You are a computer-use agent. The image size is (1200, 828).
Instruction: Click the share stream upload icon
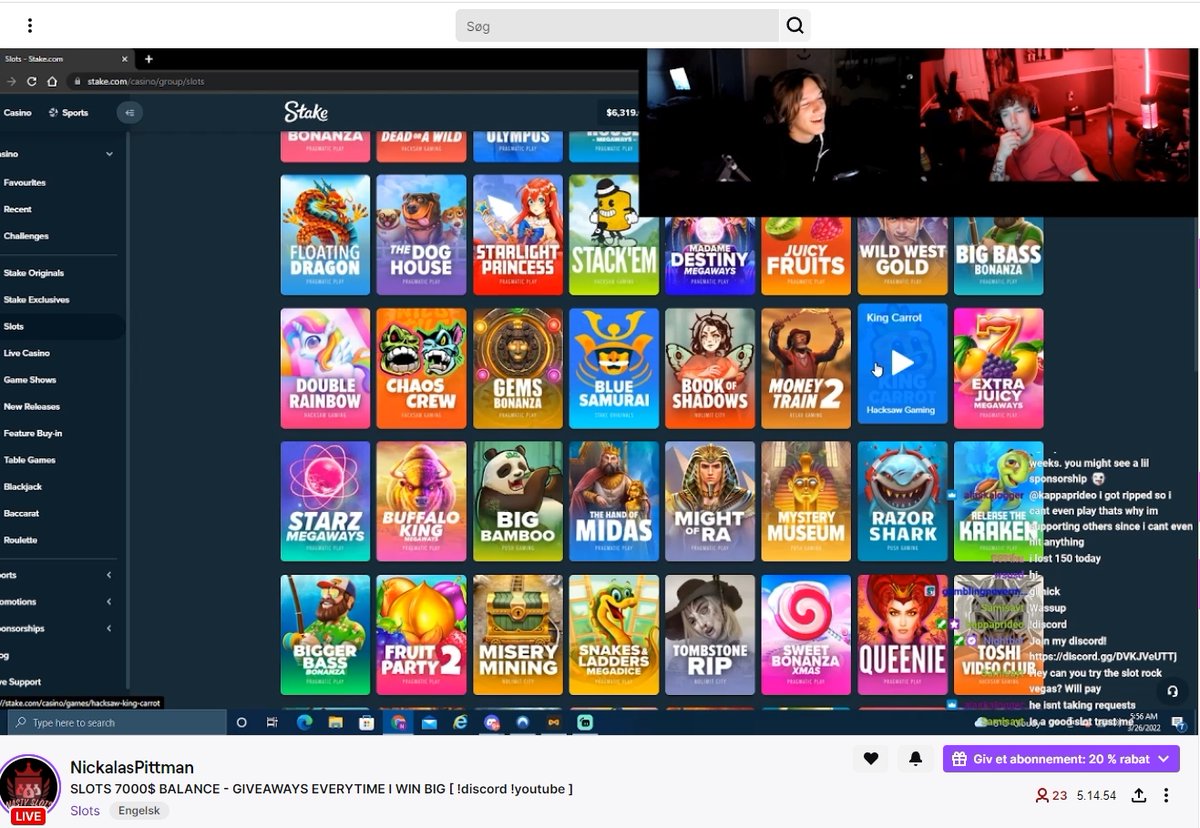pyautogui.click(x=1138, y=796)
